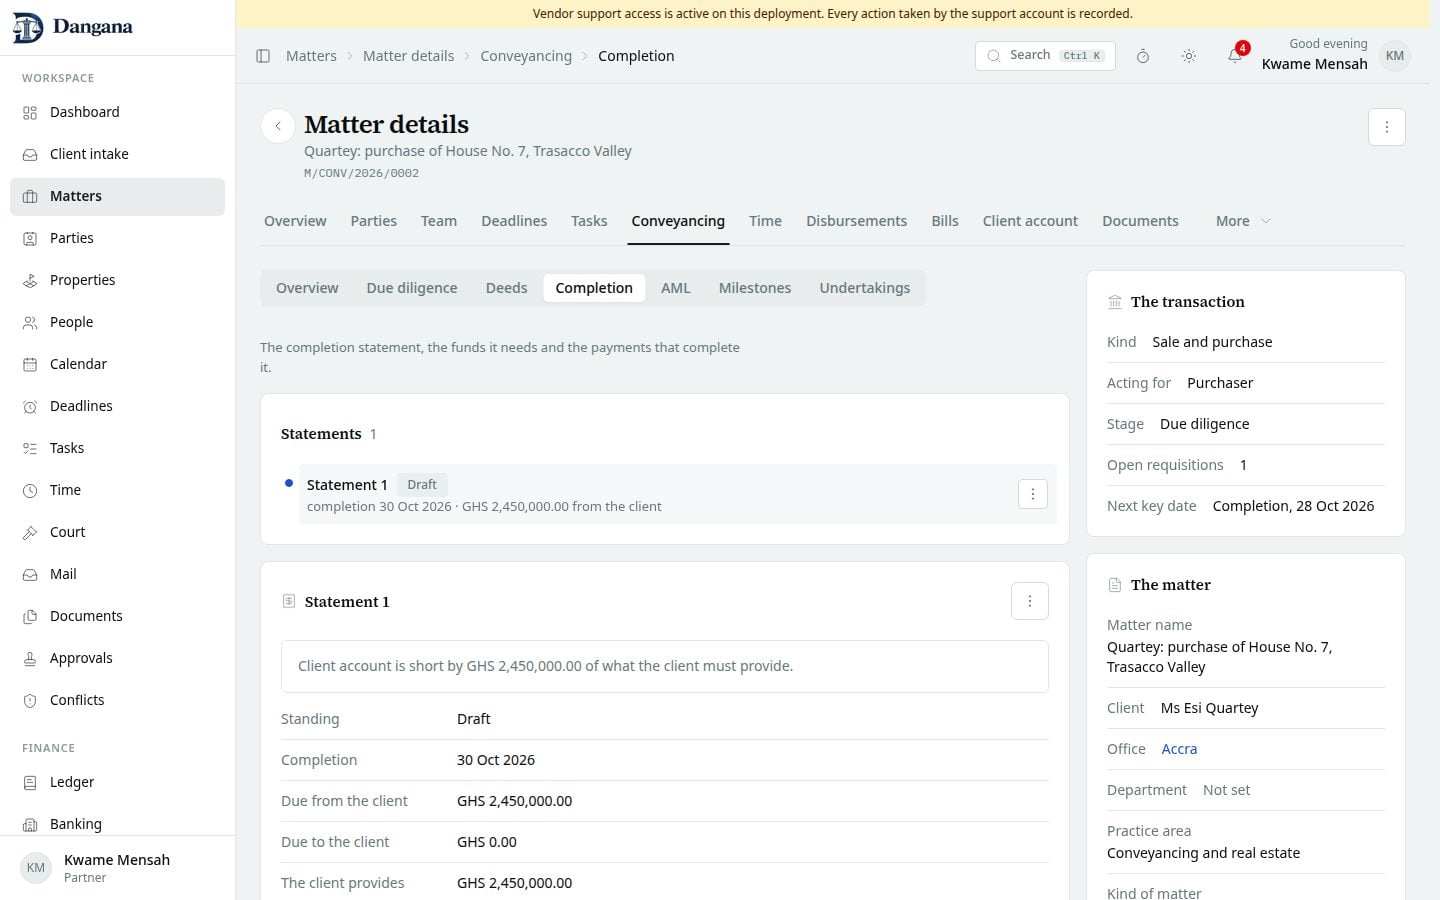This screenshot has width=1440, height=900.
Task: Switch theme with the sun icon
Action: tap(1189, 56)
